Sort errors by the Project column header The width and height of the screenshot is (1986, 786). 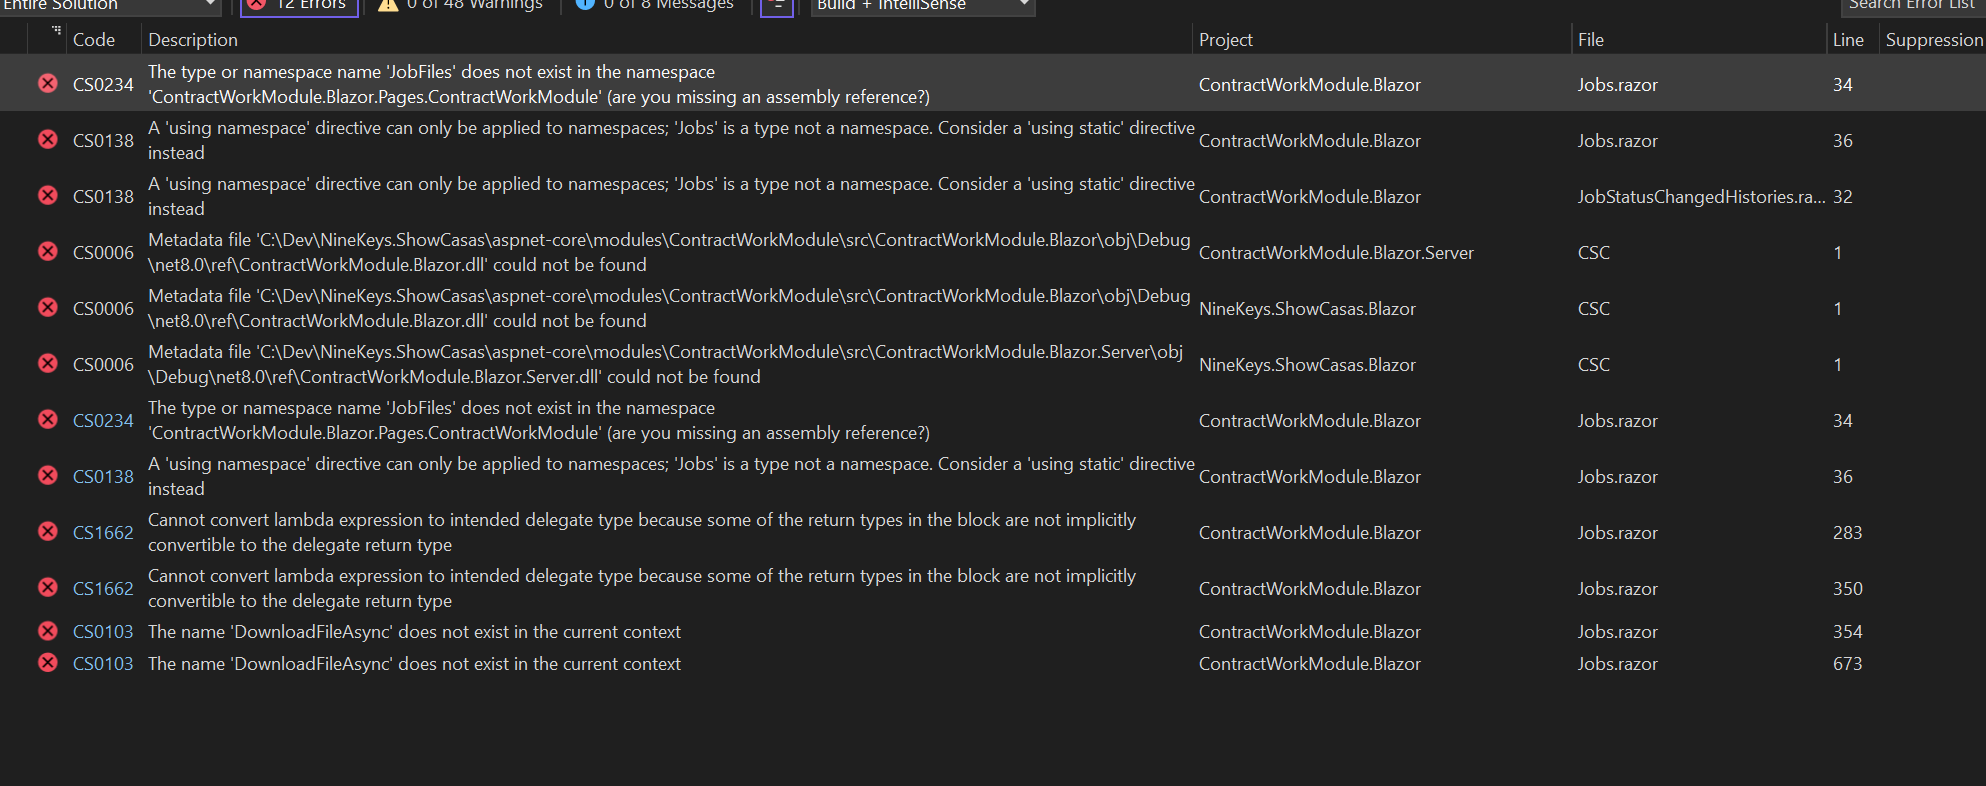click(x=1225, y=40)
